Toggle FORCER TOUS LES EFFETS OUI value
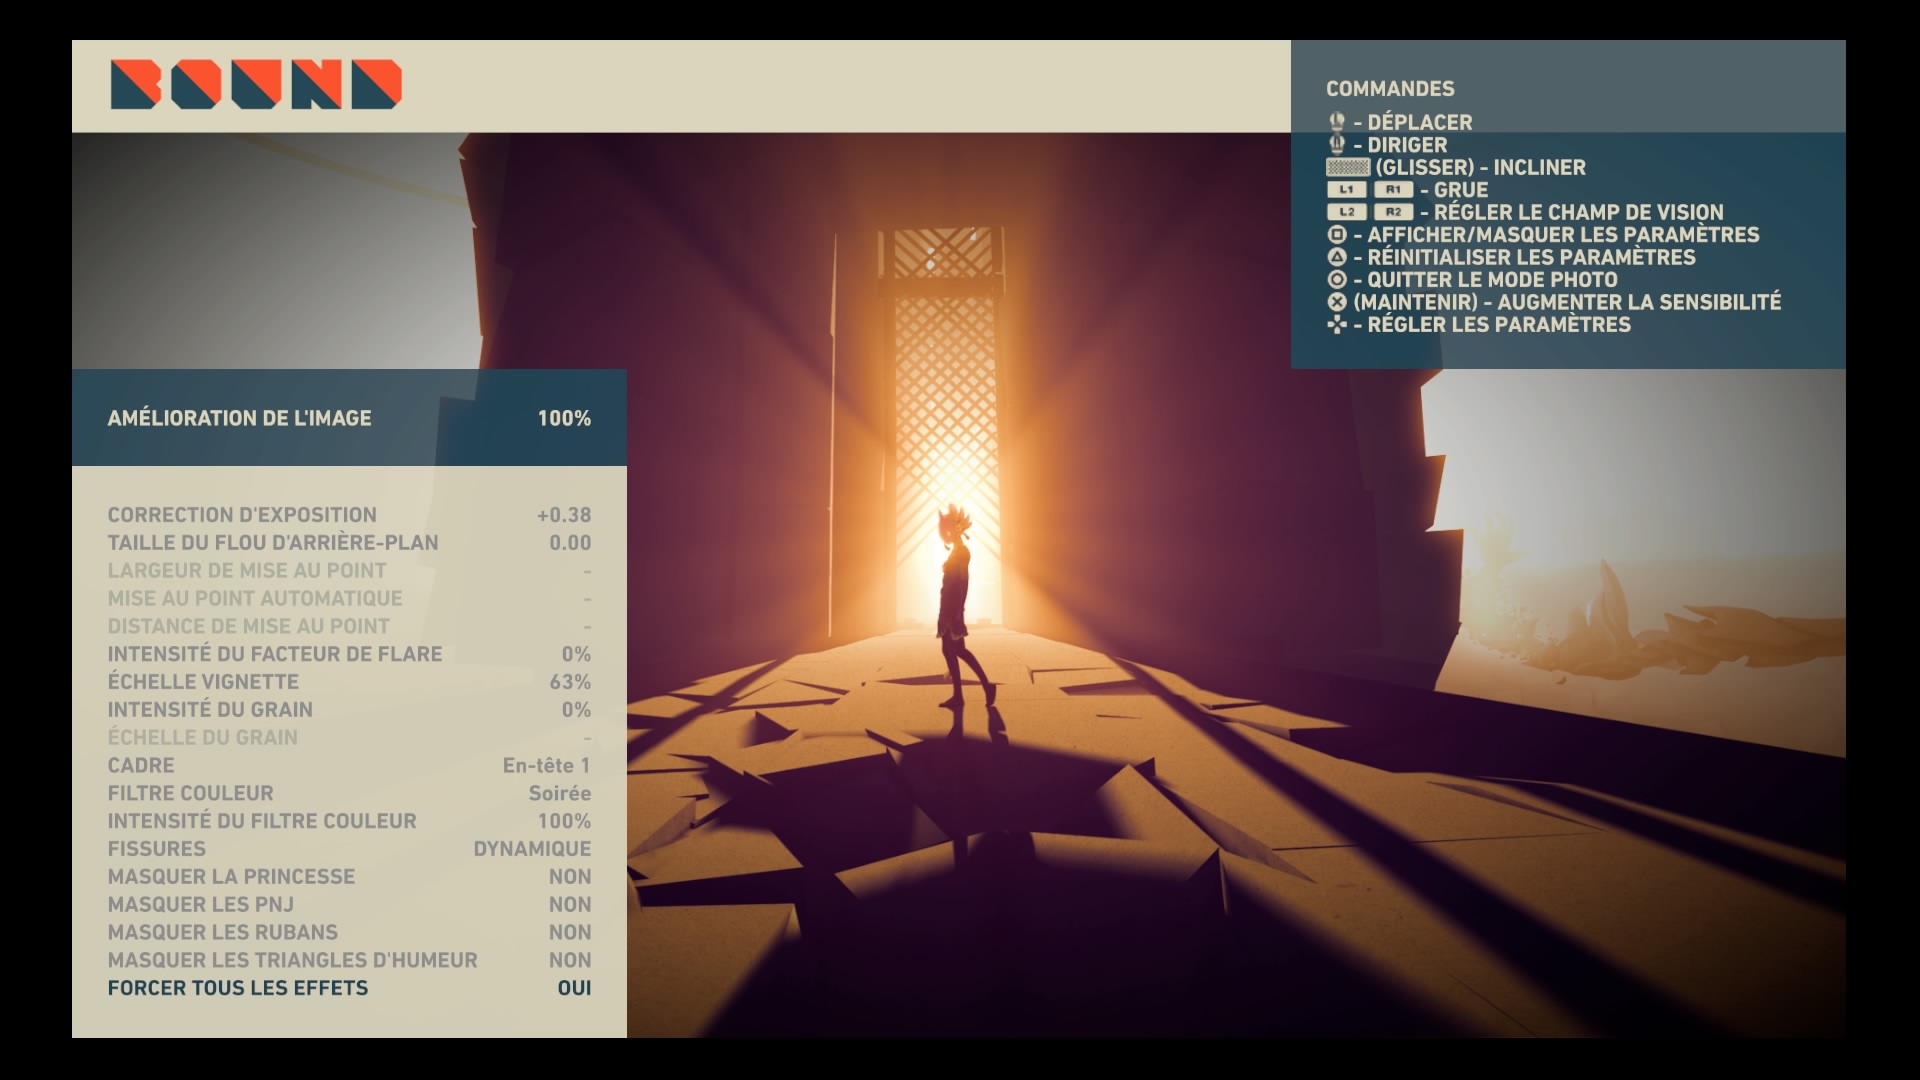 click(x=575, y=988)
